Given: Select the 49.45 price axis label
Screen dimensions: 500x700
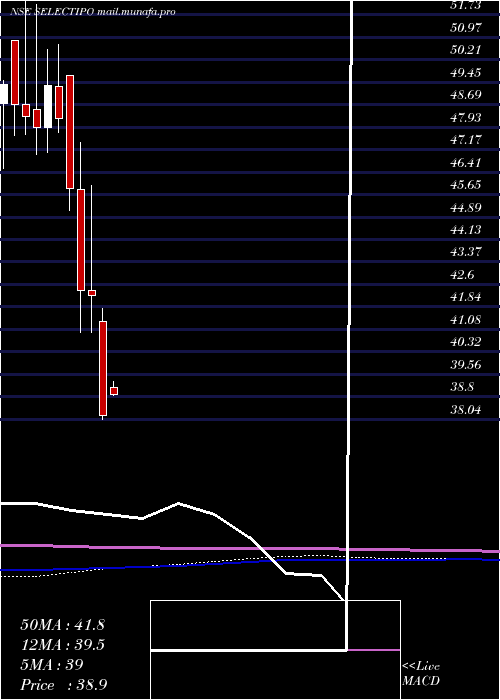Looking at the screenshot, I should (466, 72).
